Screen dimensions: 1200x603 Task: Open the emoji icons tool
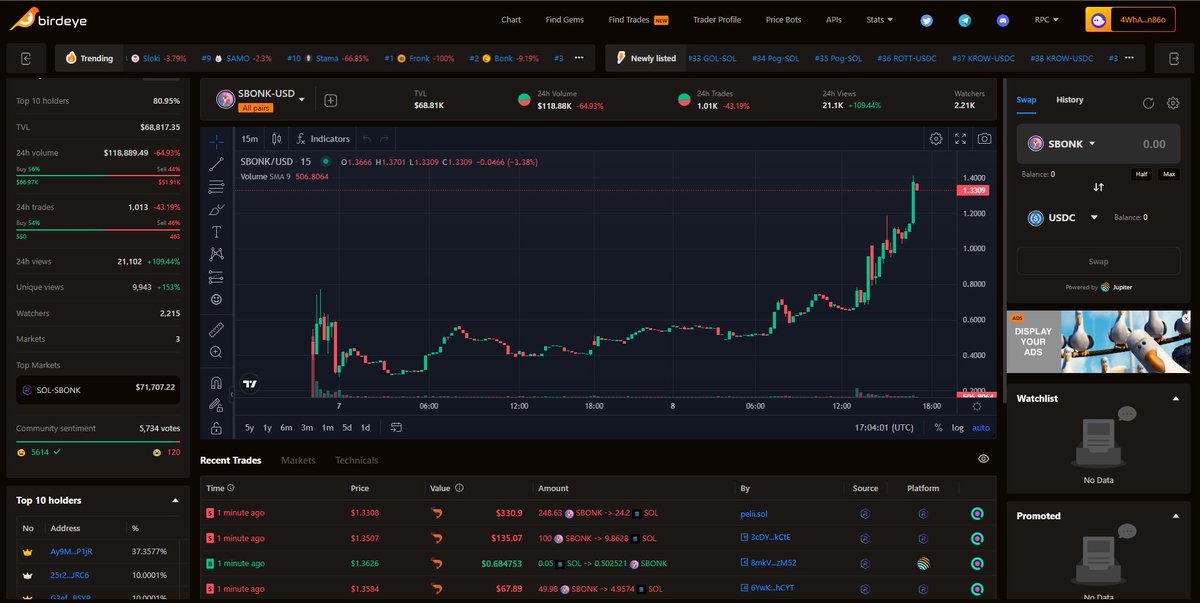point(217,299)
